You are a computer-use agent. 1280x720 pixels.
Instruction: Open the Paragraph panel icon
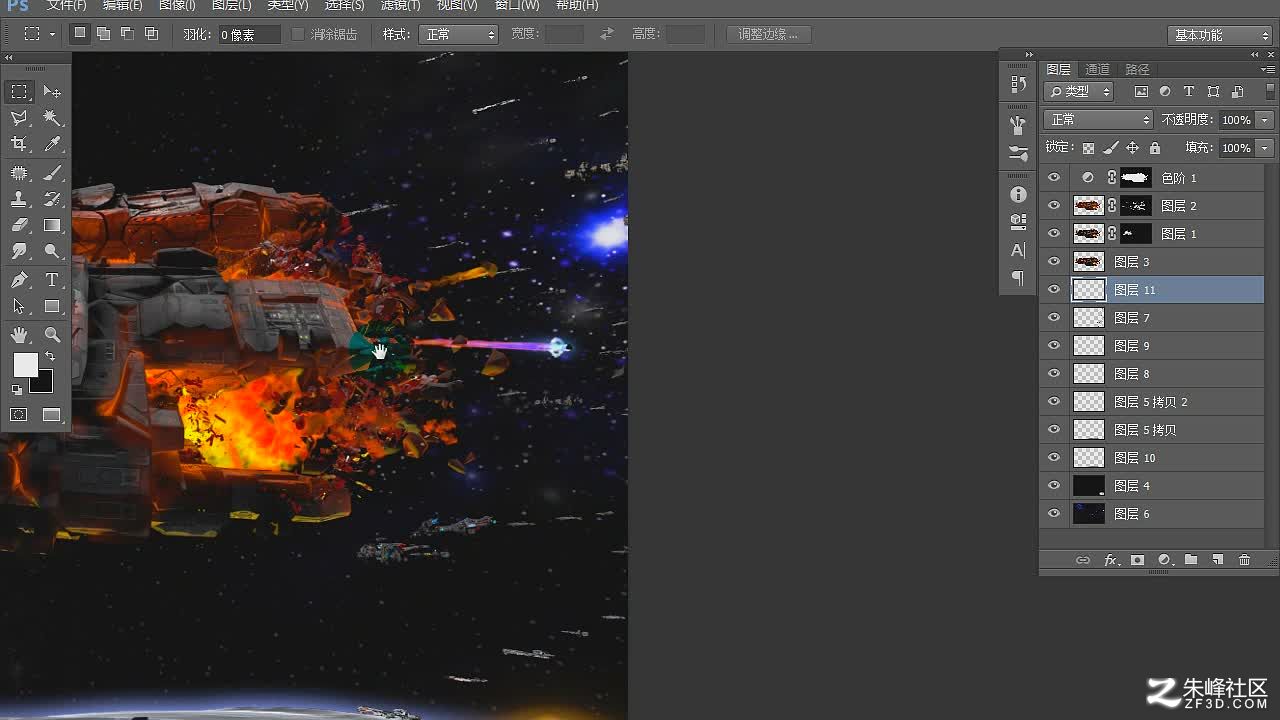pyautogui.click(x=1018, y=278)
